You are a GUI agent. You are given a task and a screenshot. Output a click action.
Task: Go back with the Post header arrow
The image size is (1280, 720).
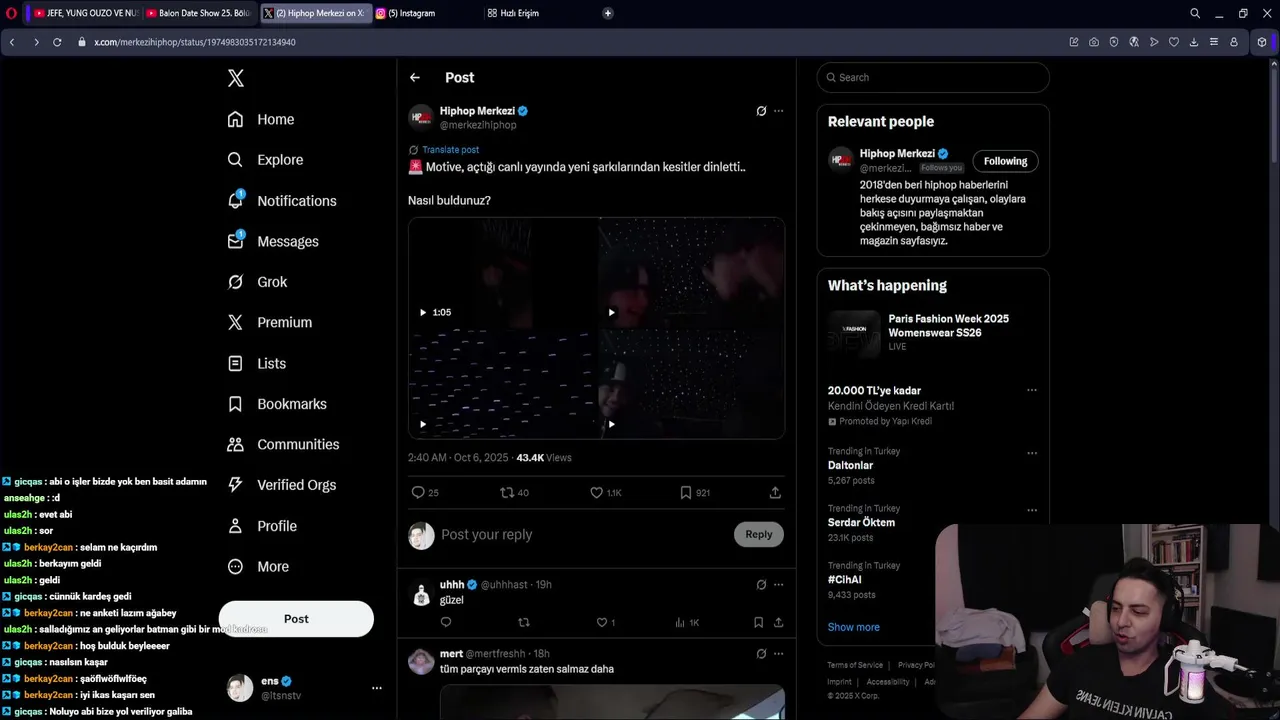415,77
